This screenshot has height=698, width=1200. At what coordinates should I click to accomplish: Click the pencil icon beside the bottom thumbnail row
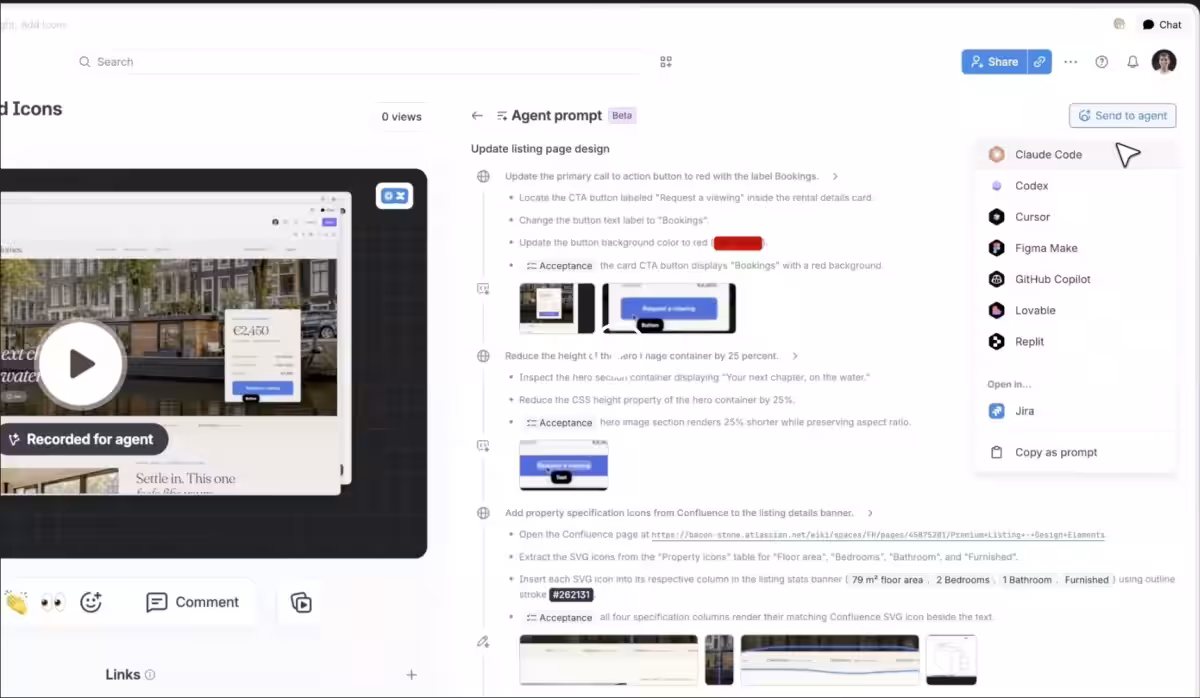coord(484,641)
